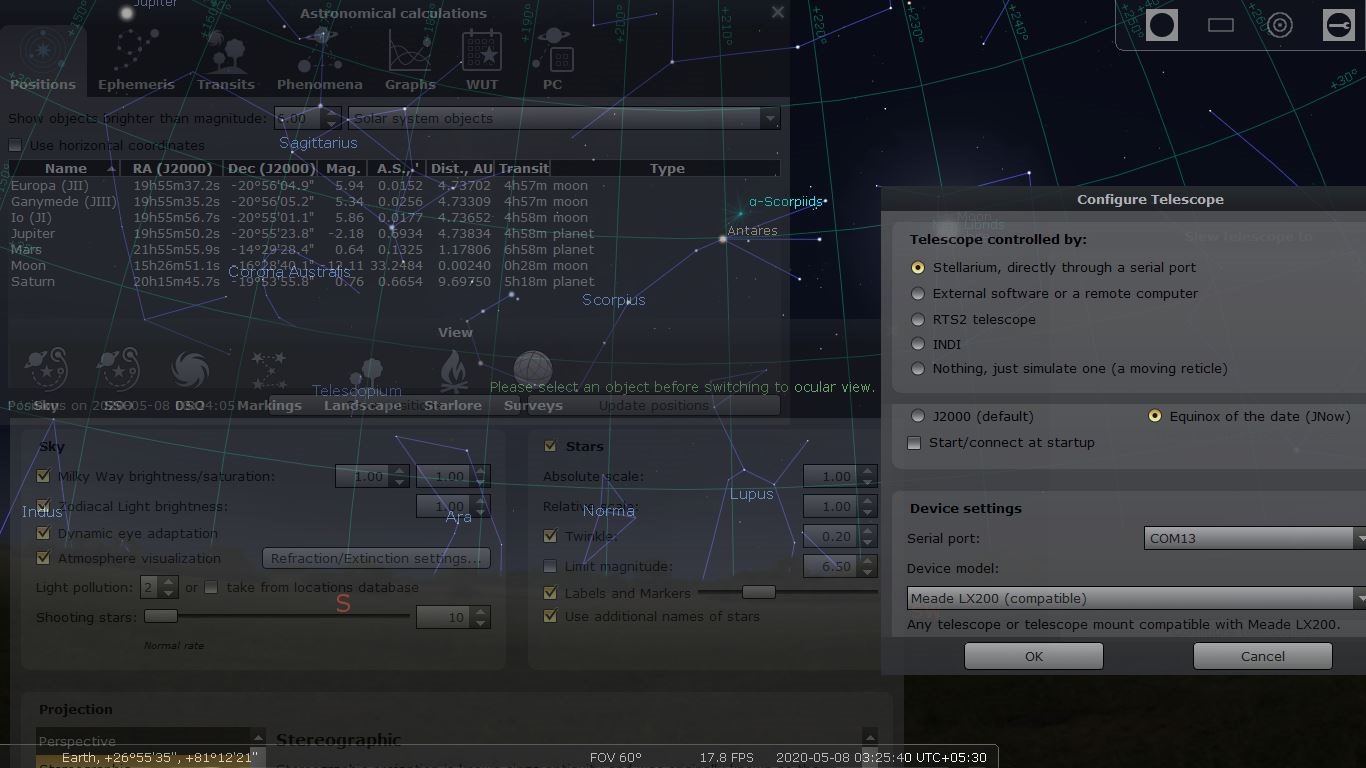
Task: Select Perspective in the Projection list
Action: [x=143, y=741]
